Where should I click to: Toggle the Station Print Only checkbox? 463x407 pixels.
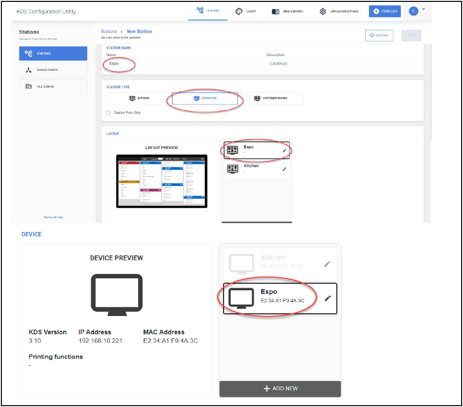(x=108, y=113)
